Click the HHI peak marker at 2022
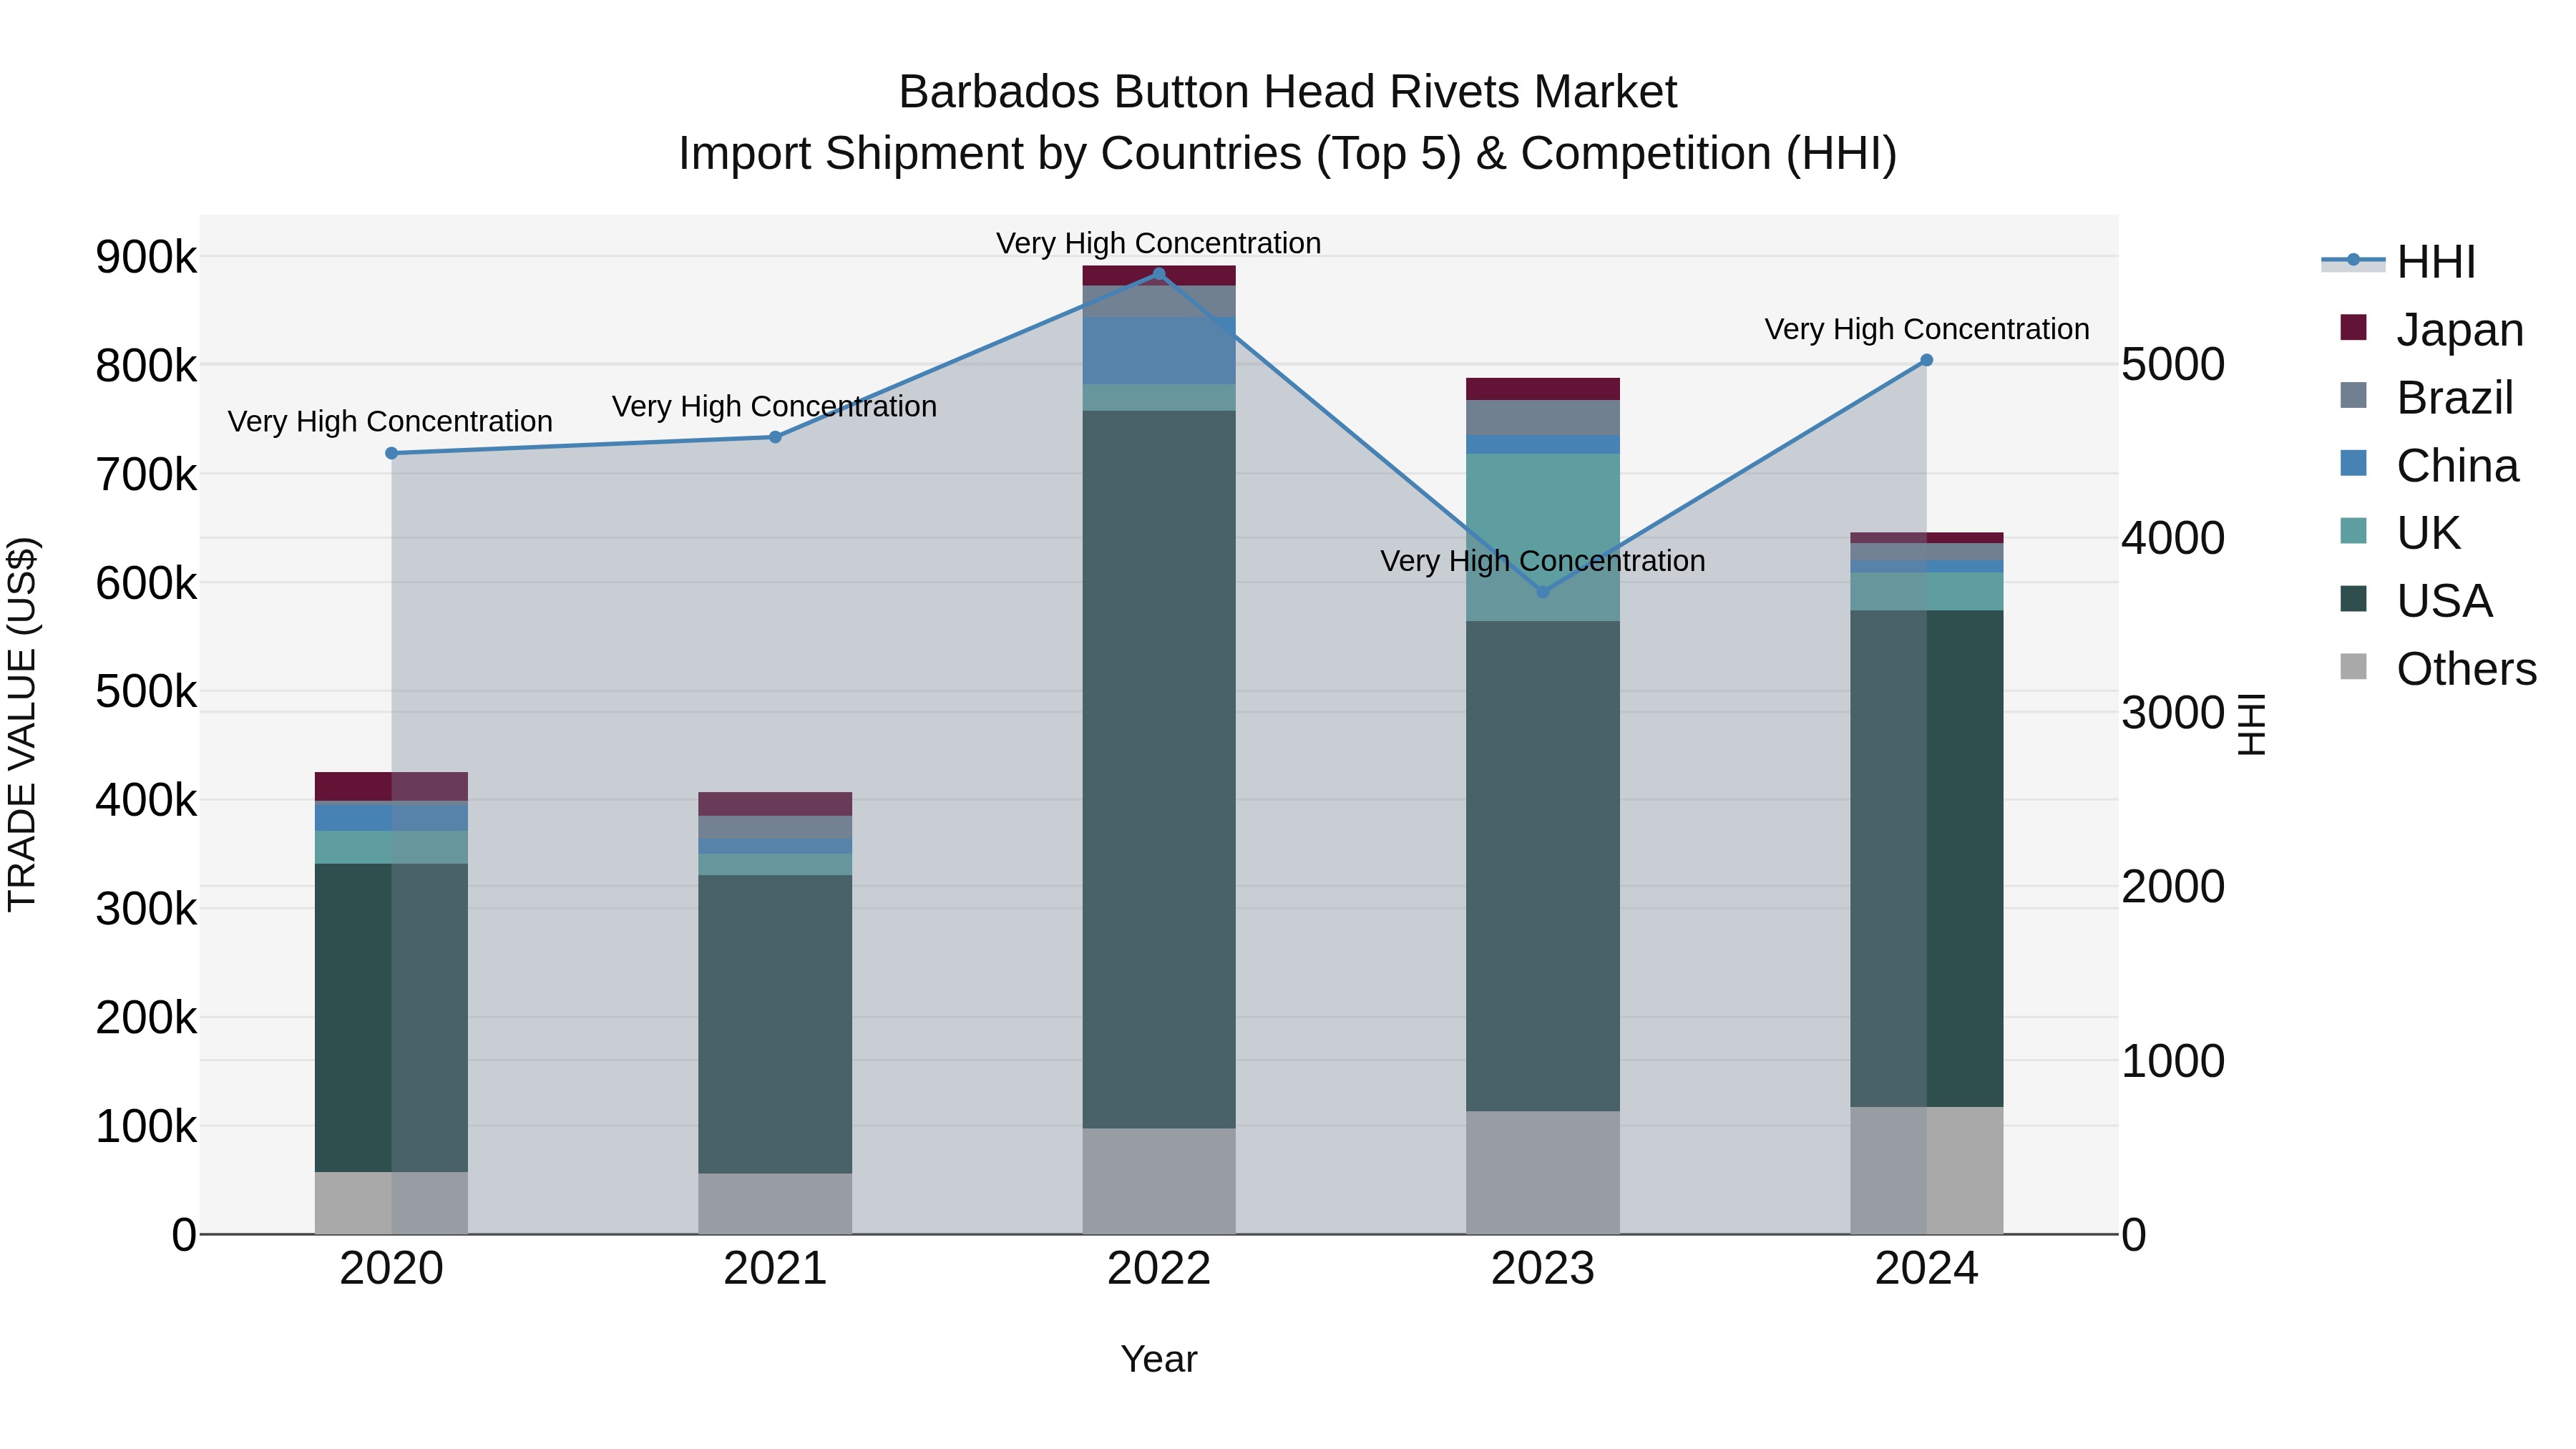Screen dimensions: 2576x1449 click(1159, 274)
